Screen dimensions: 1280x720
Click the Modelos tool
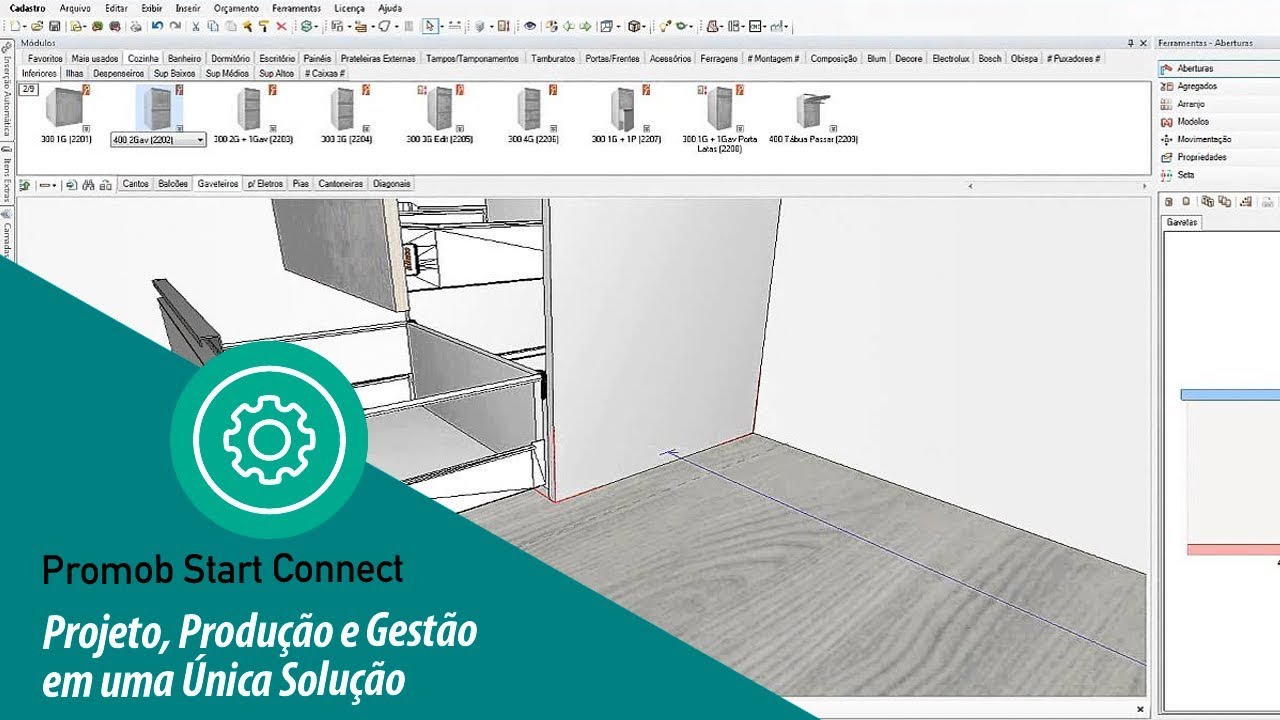click(1218, 121)
